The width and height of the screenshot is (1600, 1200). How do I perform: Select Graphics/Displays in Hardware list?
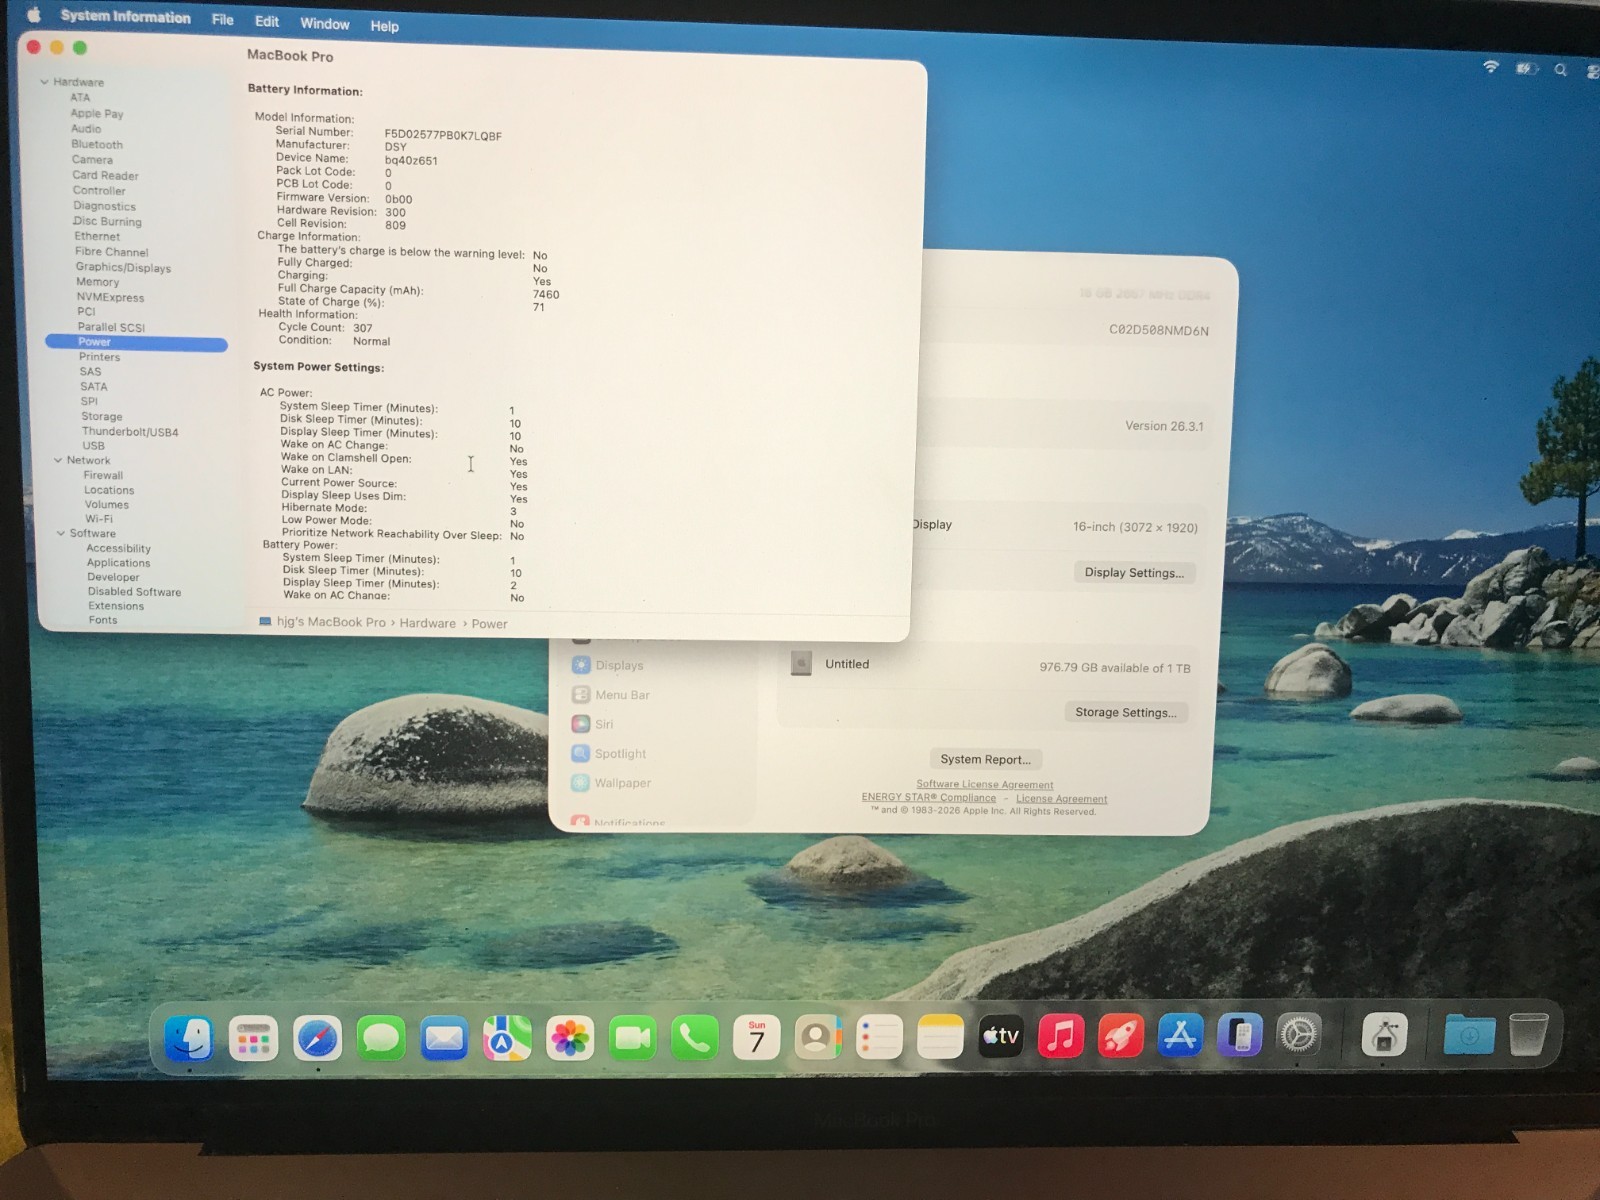pos(123,267)
